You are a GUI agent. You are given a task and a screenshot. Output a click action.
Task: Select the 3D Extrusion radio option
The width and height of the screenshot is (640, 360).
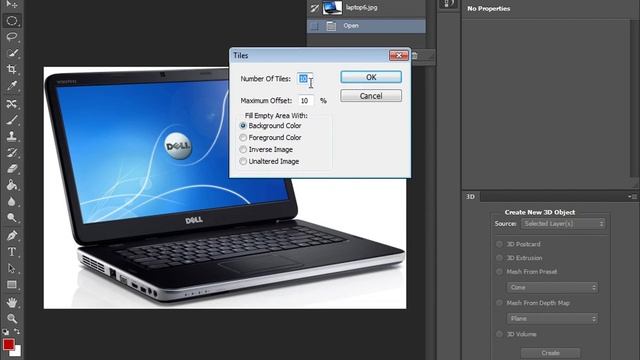click(499, 258)
